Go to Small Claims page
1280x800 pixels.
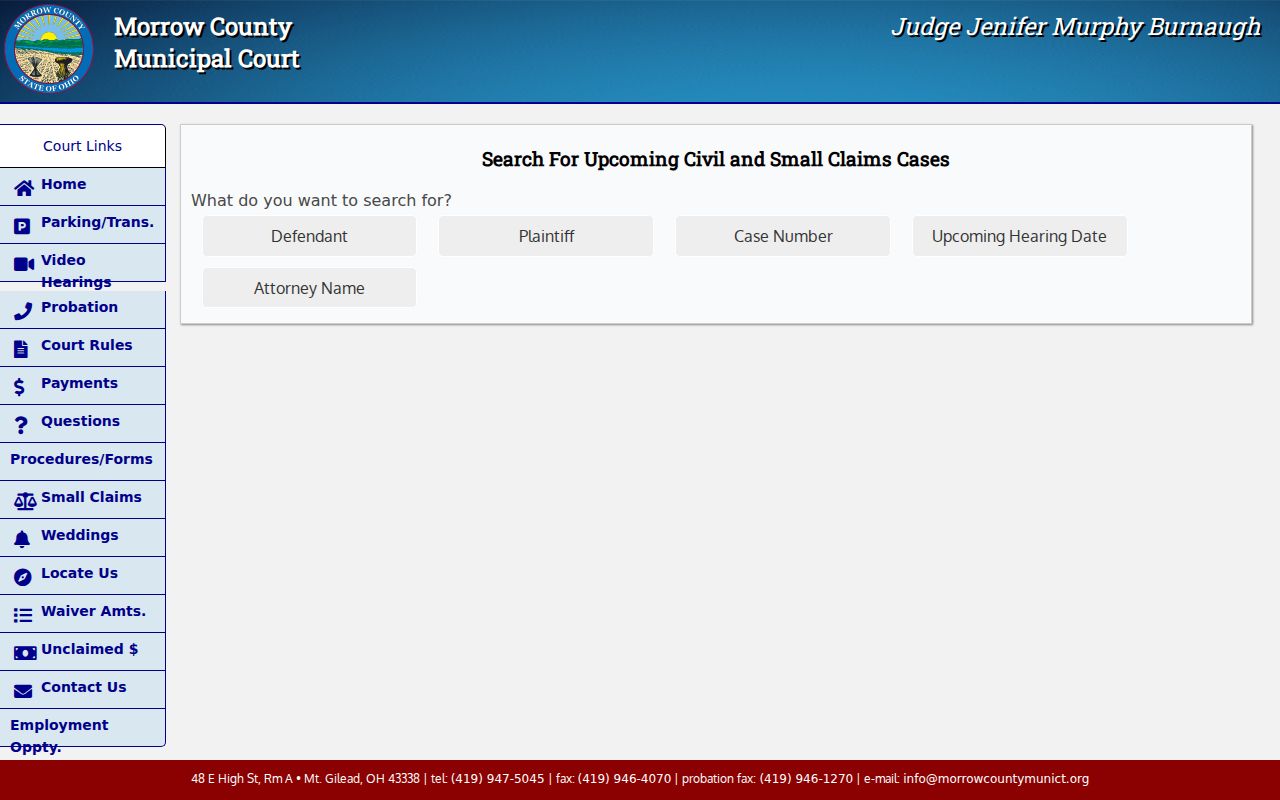pyautogui.click(x=82, y=499)
